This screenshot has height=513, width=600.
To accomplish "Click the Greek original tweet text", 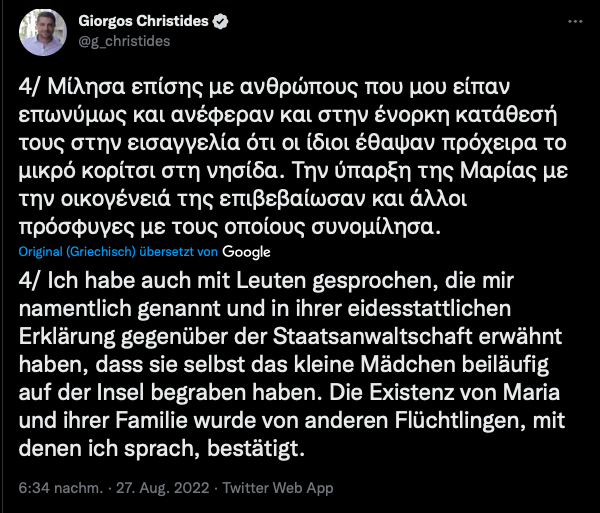I will (293, 156).
